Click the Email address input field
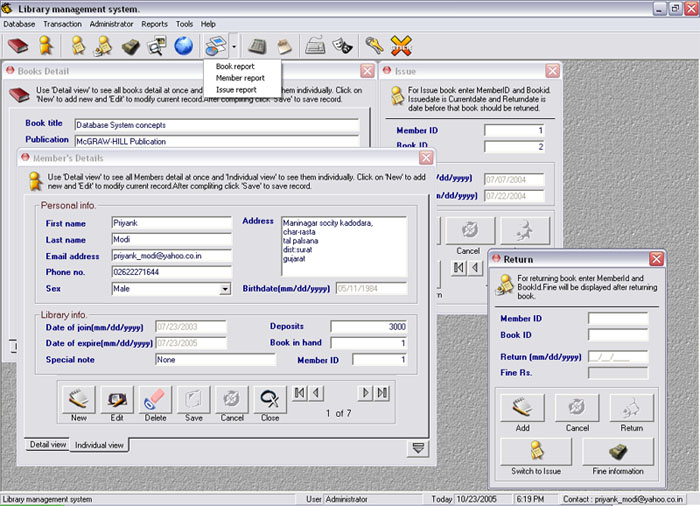 pos(171,256)
